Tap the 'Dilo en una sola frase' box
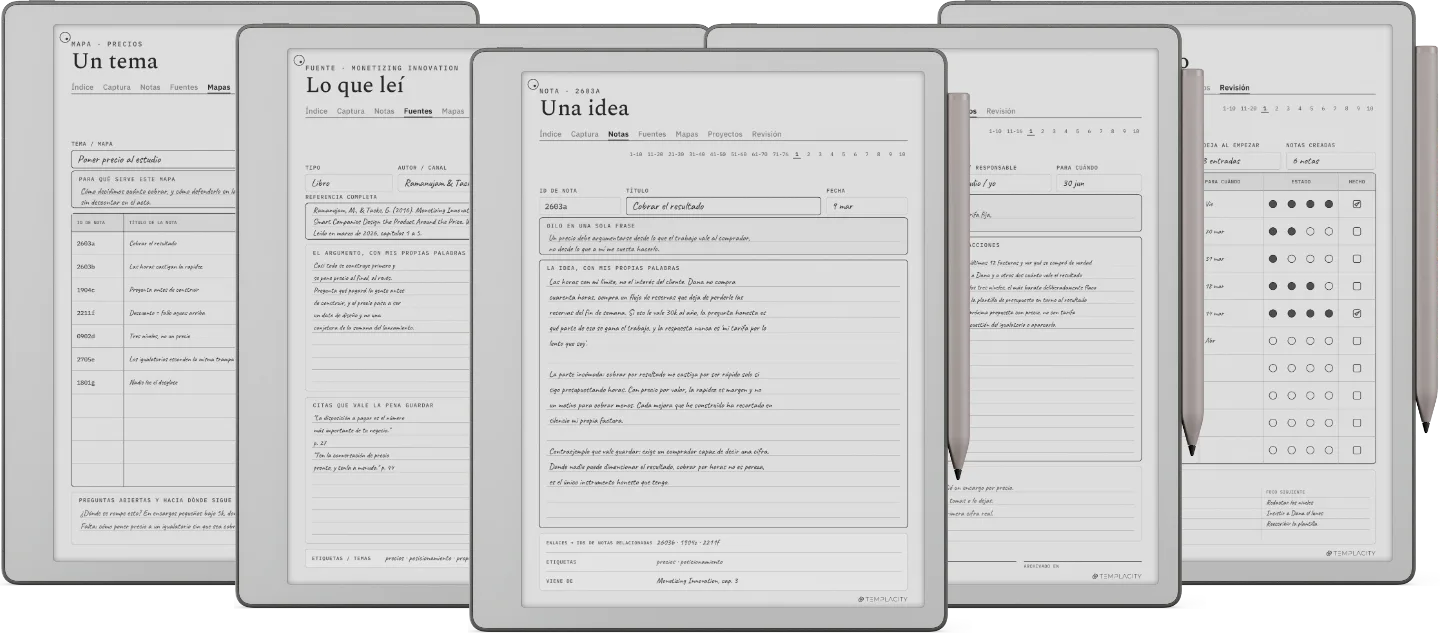1440x633 pixels. [x=723, y=237]
